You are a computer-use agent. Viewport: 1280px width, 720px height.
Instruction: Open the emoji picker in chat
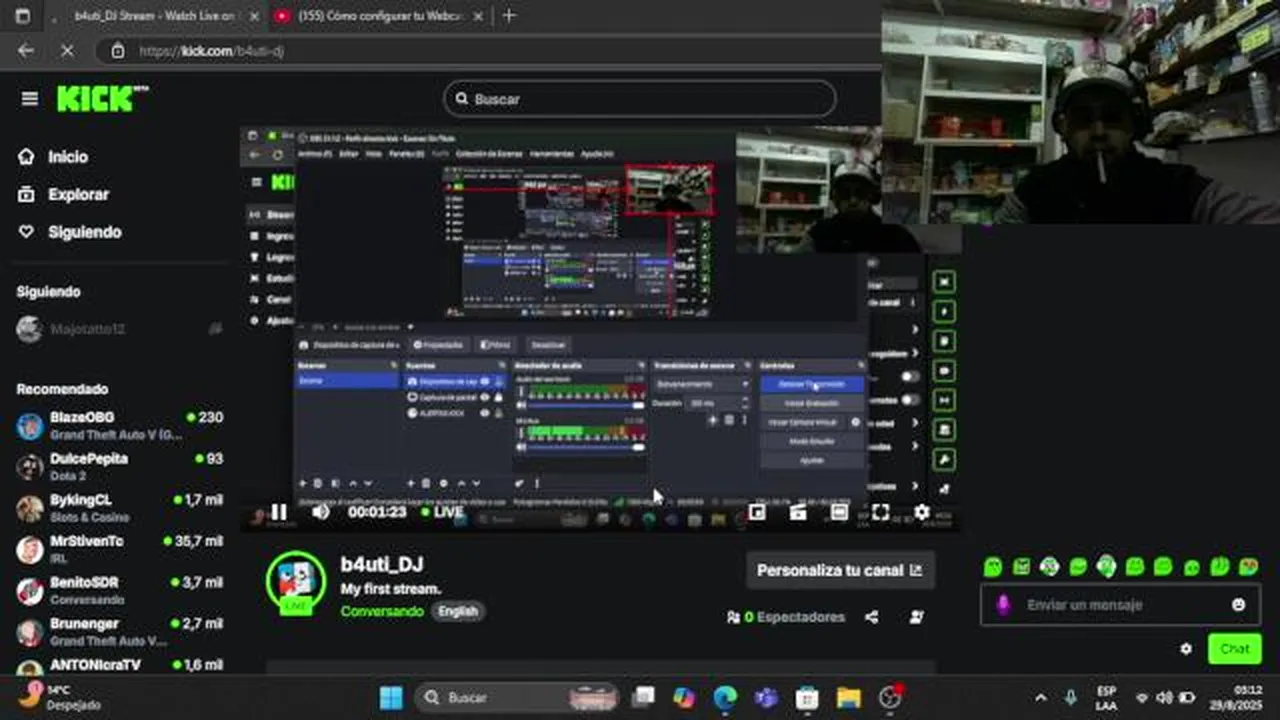(1239, 605)
